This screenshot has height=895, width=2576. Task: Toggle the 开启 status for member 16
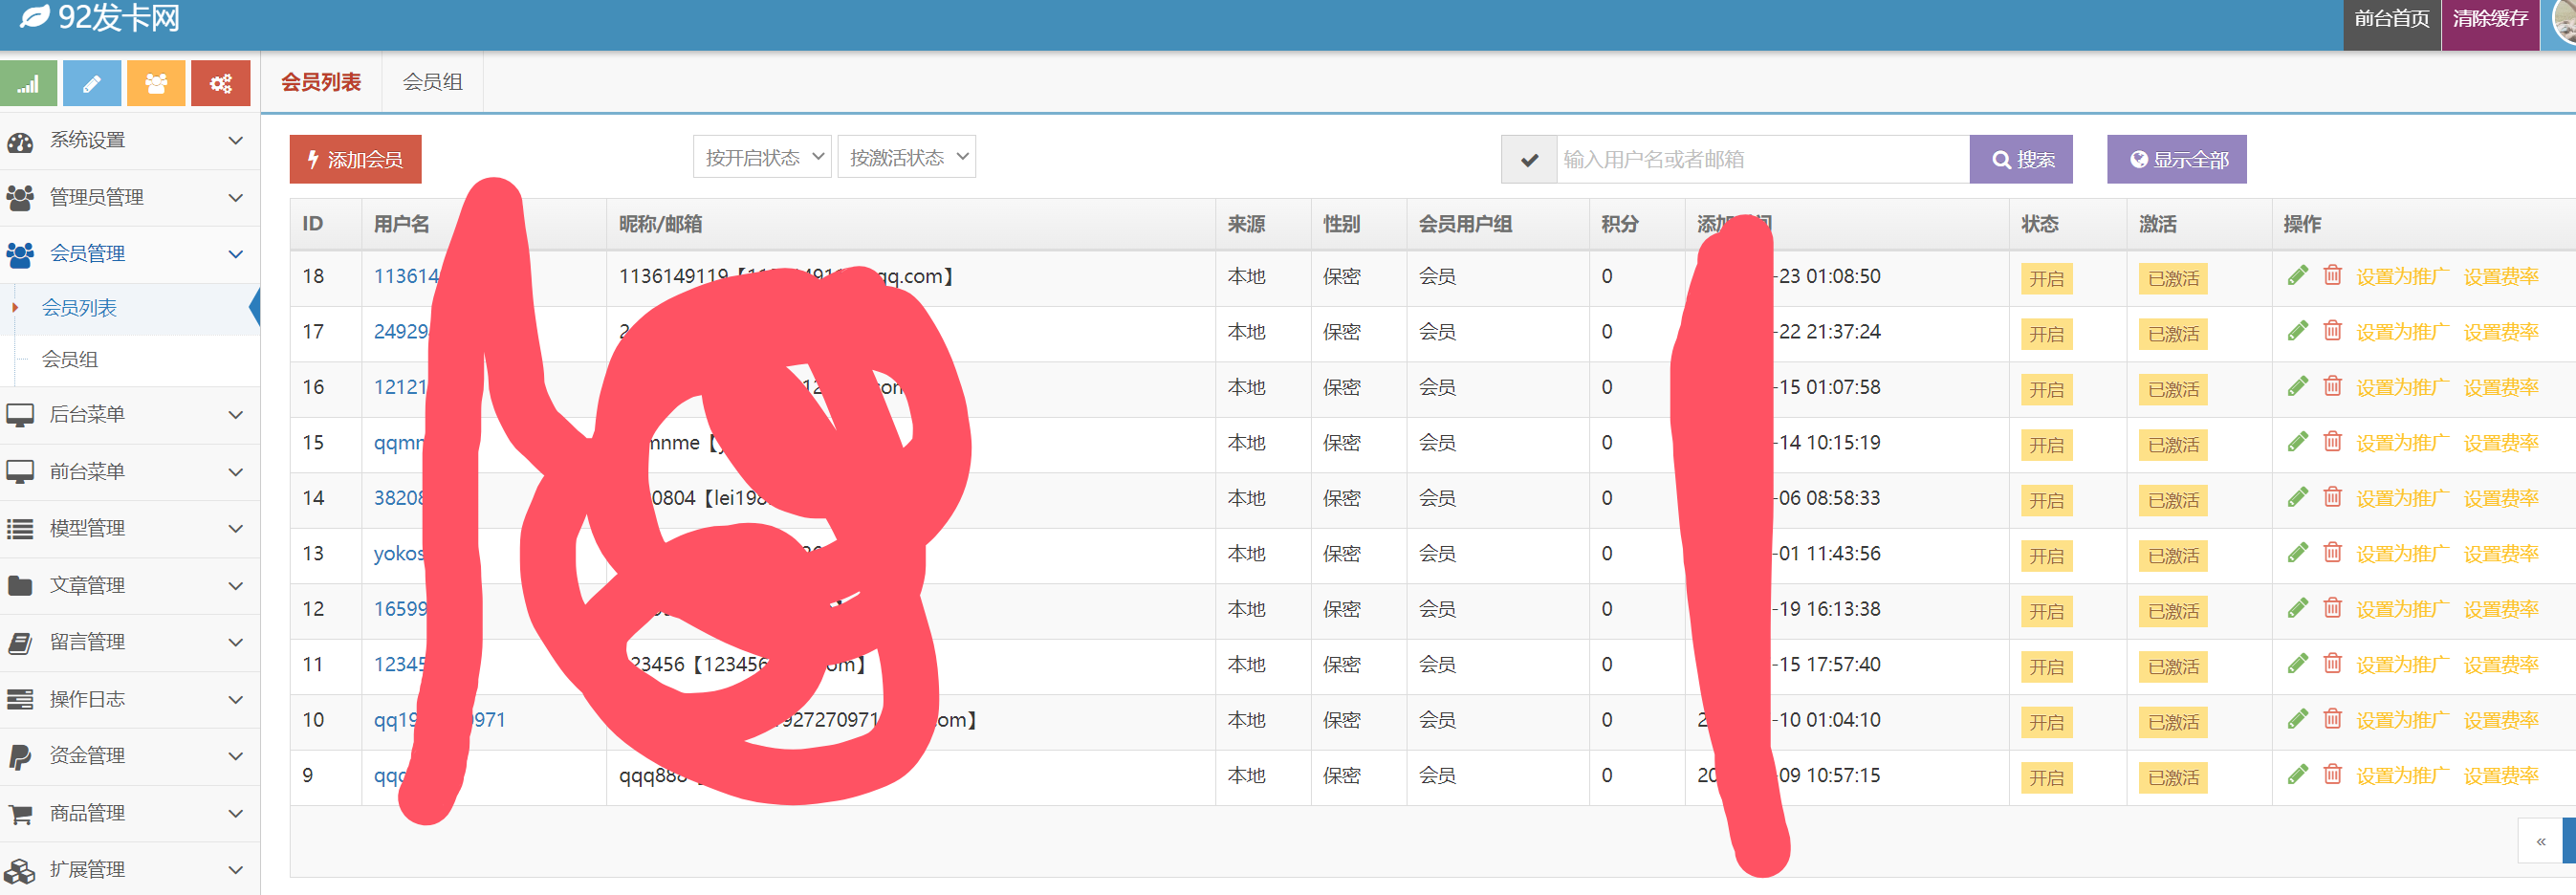[x=2046, y=389]
